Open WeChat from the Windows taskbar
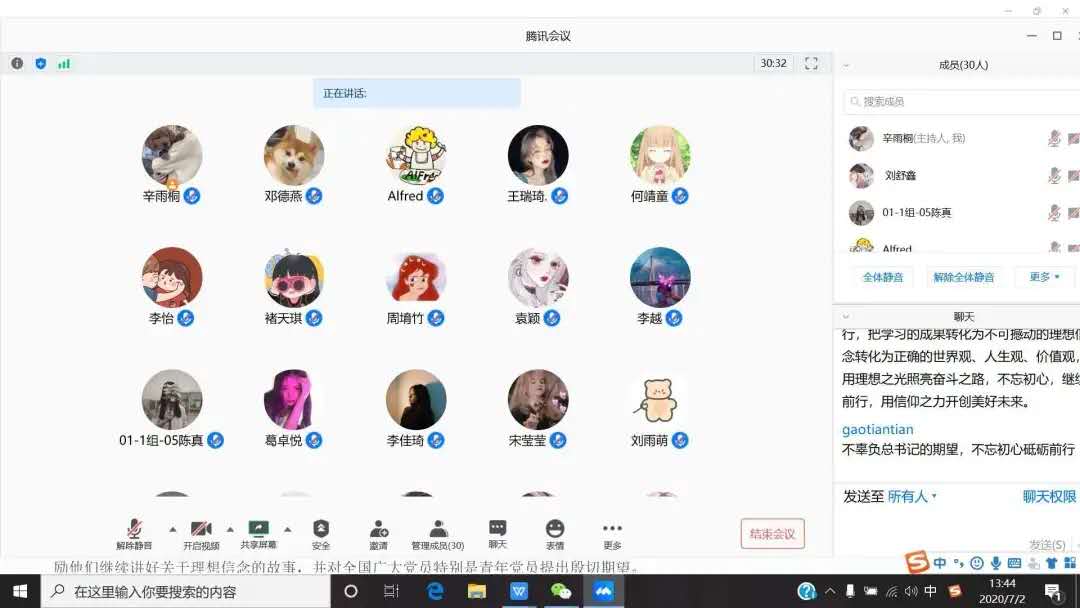 click(x=562, y=591)
